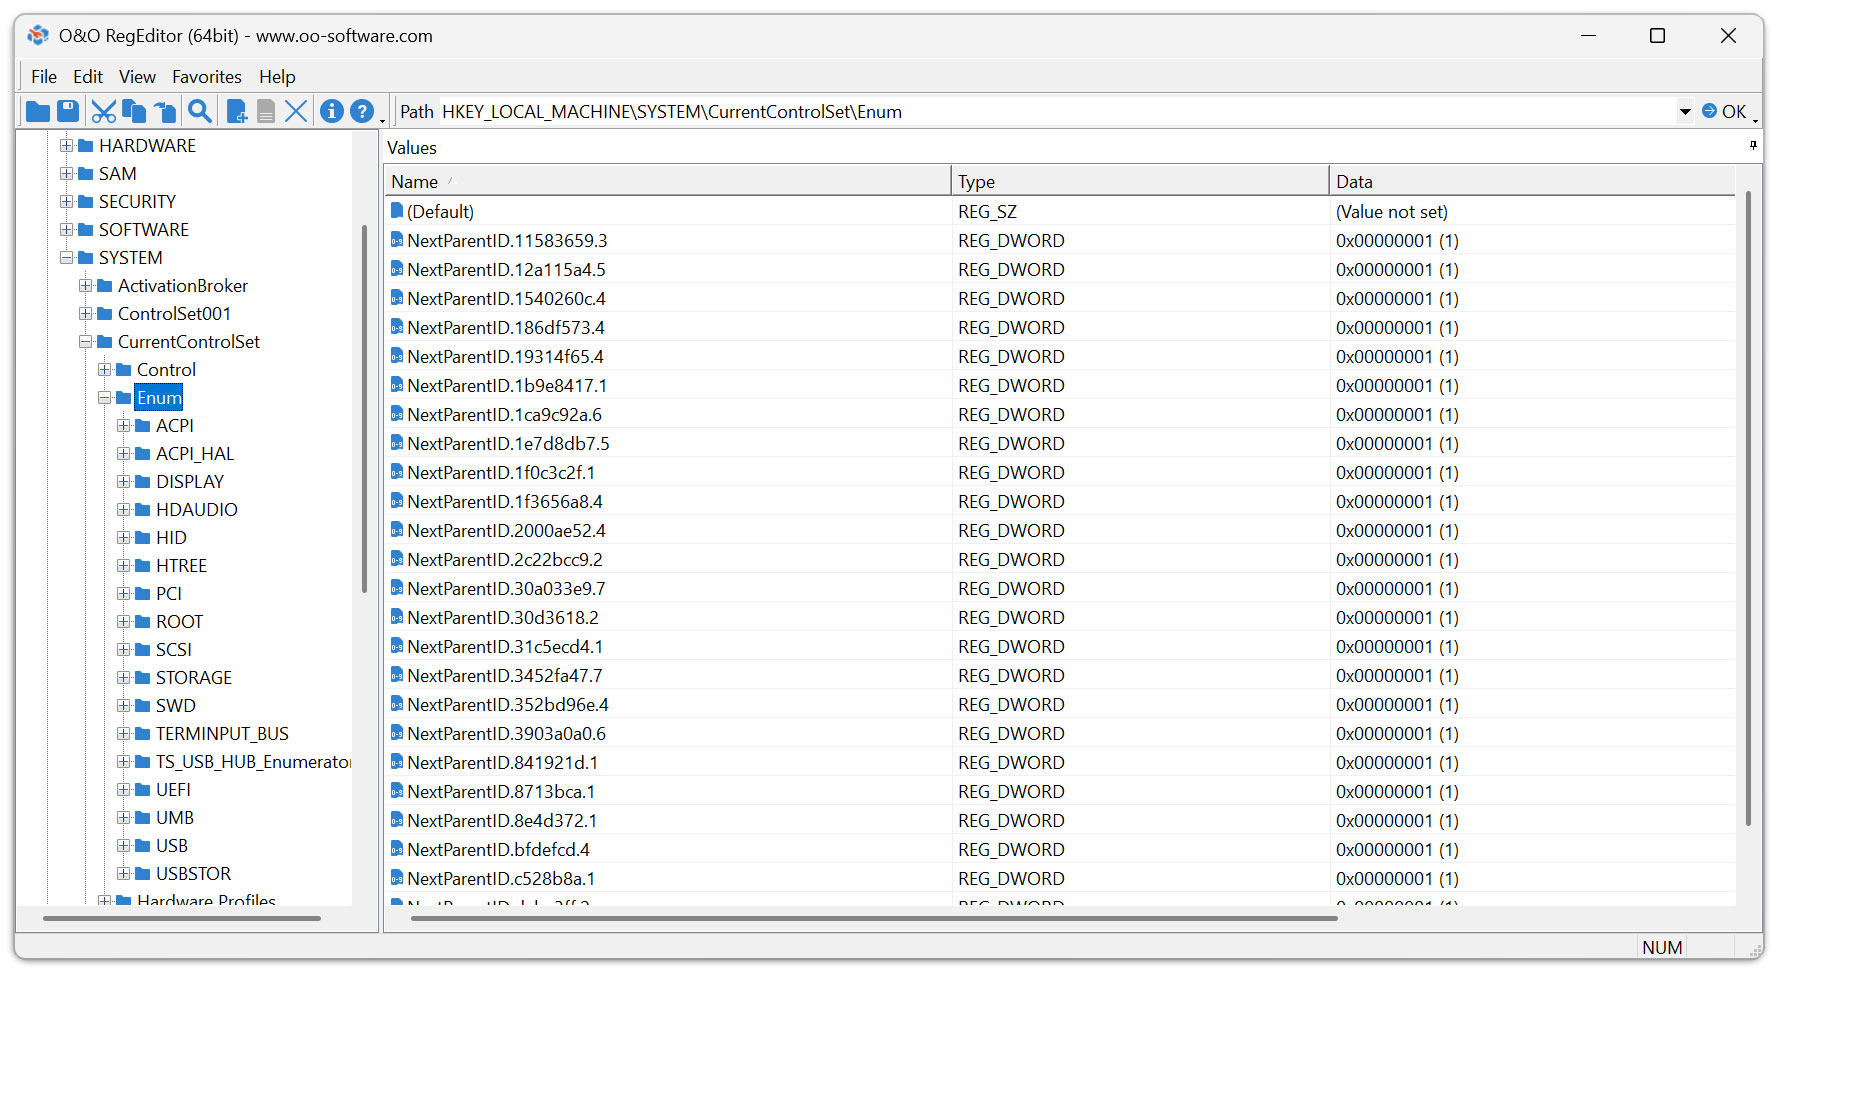Open the NextParentID.8713bca.1 value
This screenshot has height=1099, width=1865.
pyautogui.click(x=501, y=791)
